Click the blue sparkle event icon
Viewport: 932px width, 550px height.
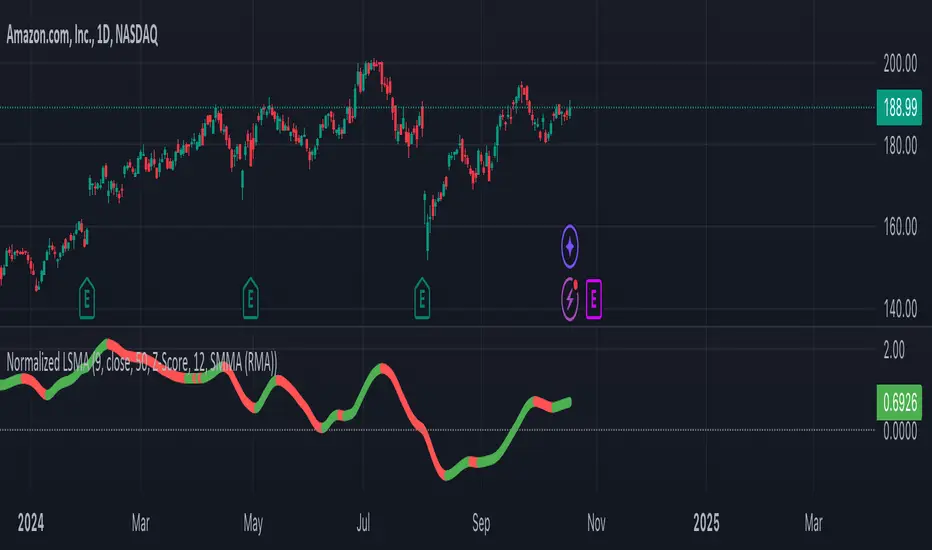[569, 246]
